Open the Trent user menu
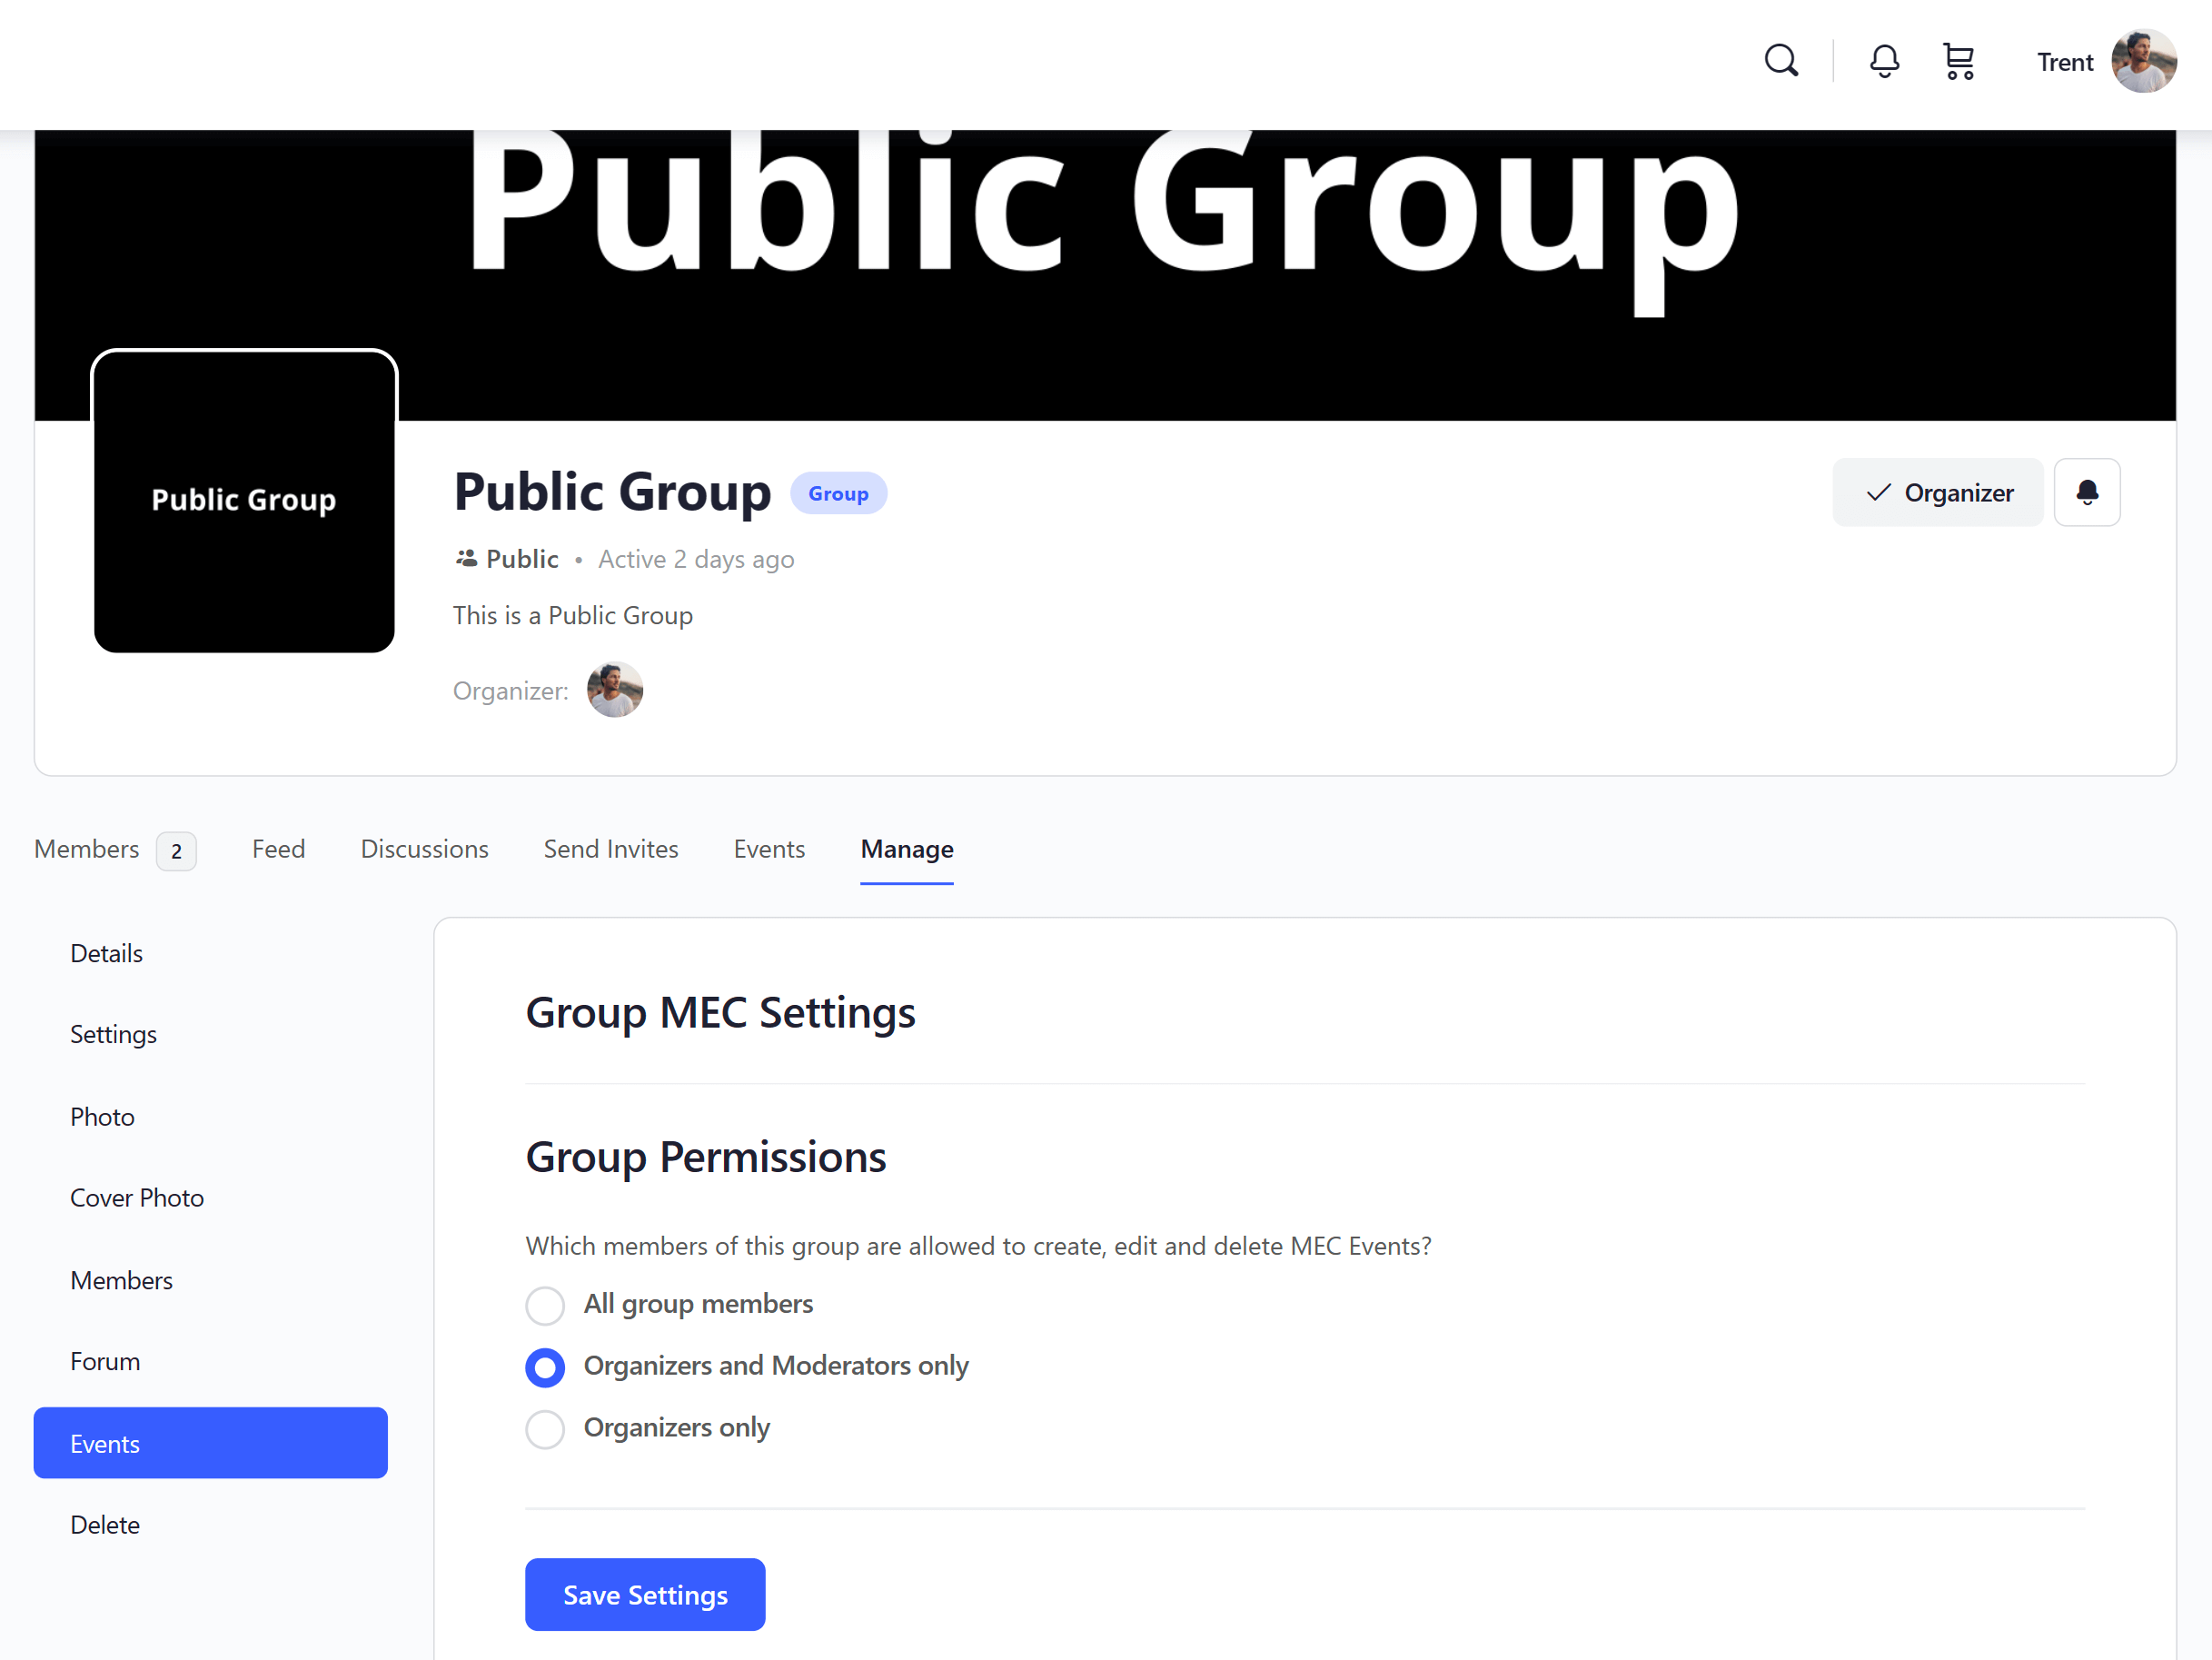The height and width of the screenshot is (1660, 2212). (2064, 62)
